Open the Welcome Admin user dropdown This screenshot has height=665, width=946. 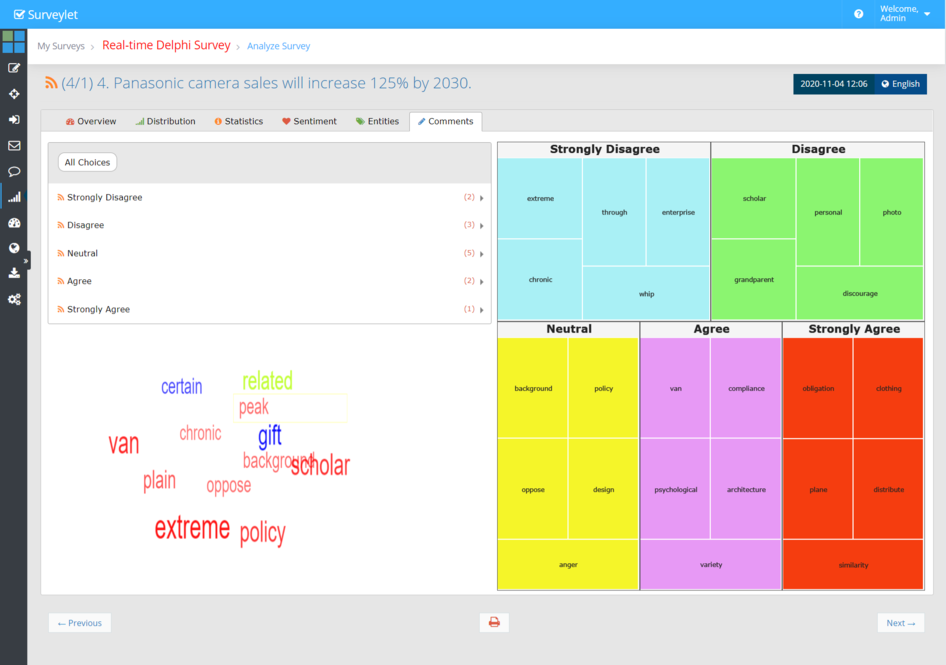[x=904, y=14]
